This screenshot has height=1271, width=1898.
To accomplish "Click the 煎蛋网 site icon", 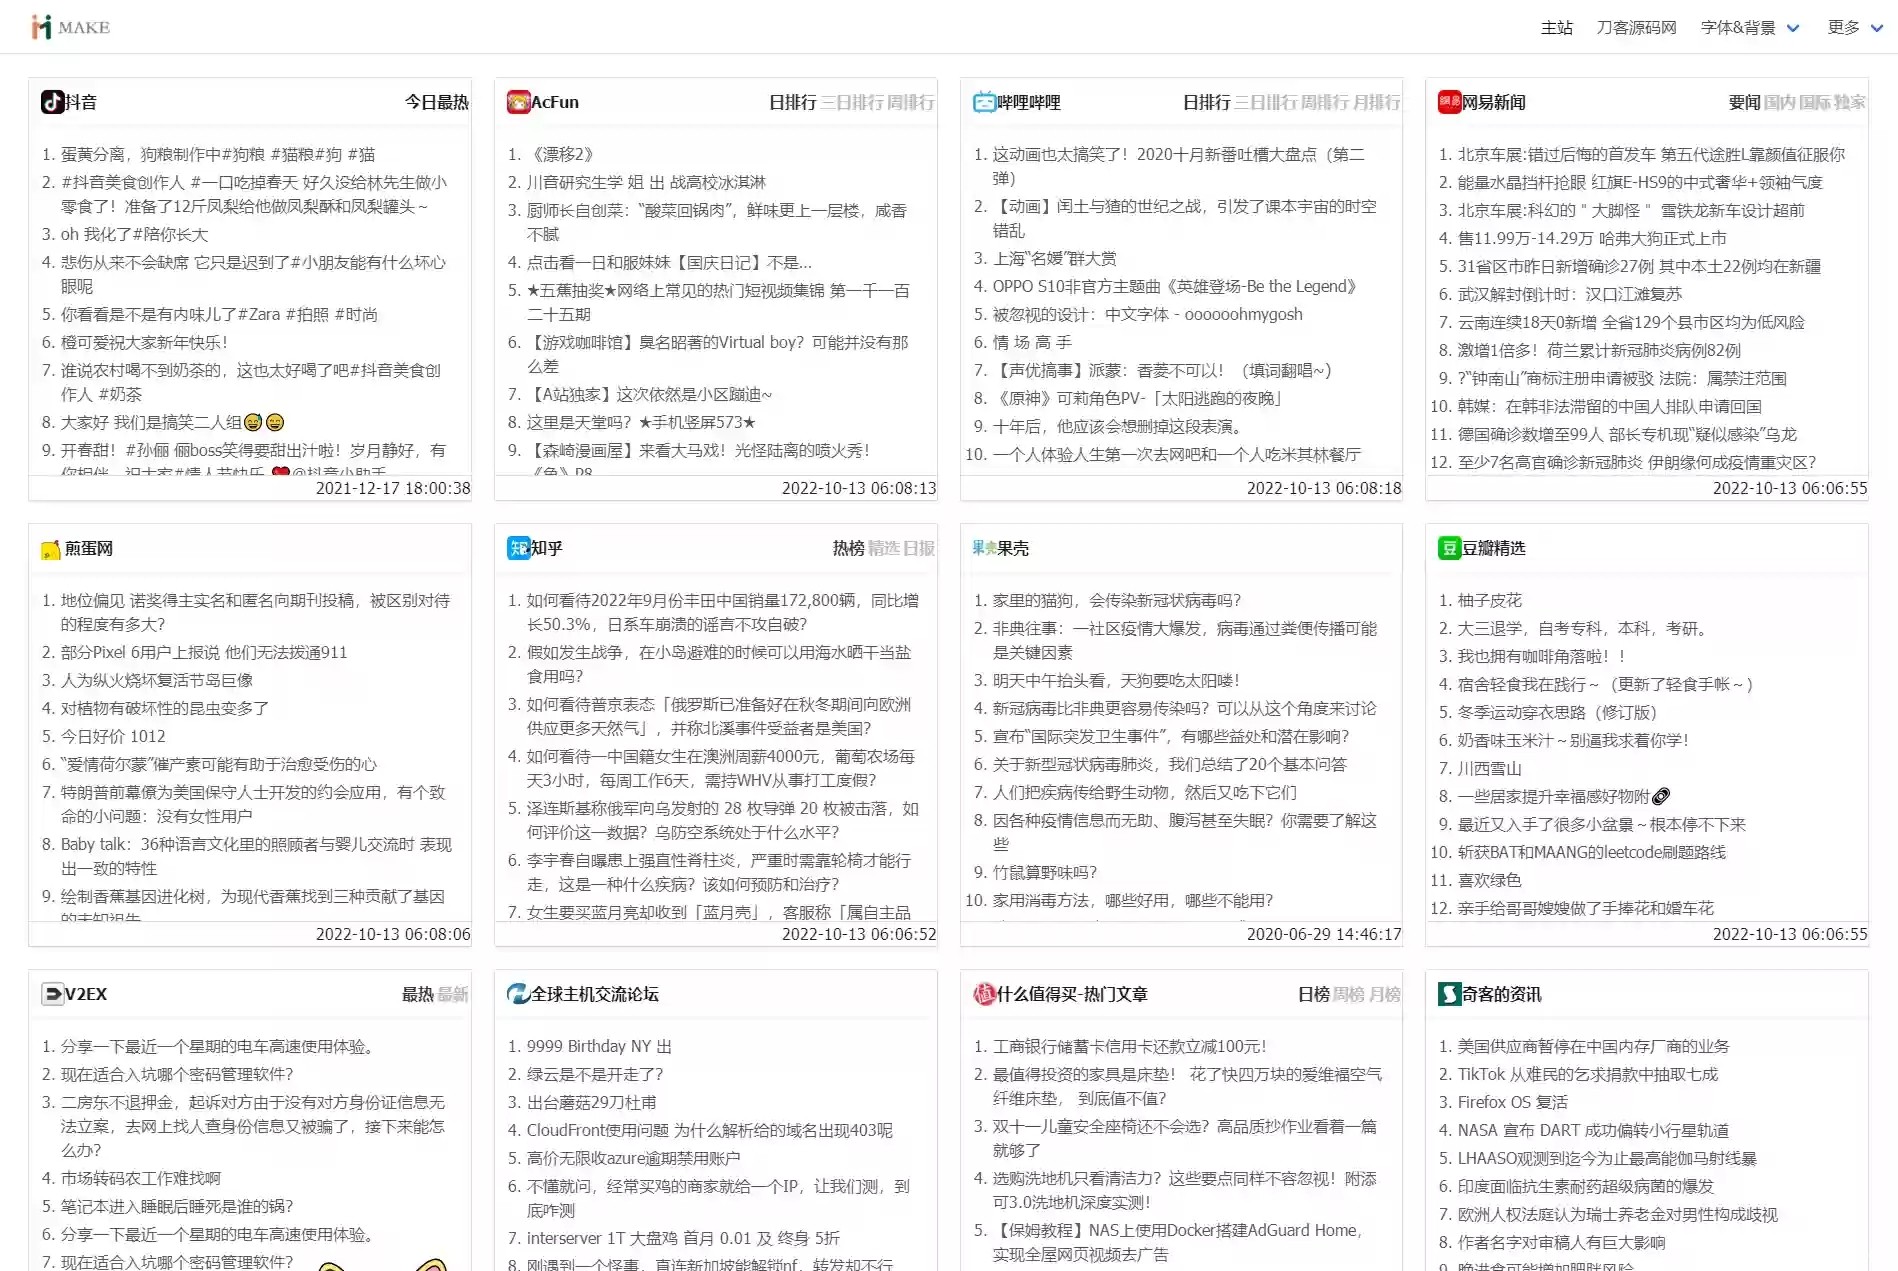I will (53, 548).
